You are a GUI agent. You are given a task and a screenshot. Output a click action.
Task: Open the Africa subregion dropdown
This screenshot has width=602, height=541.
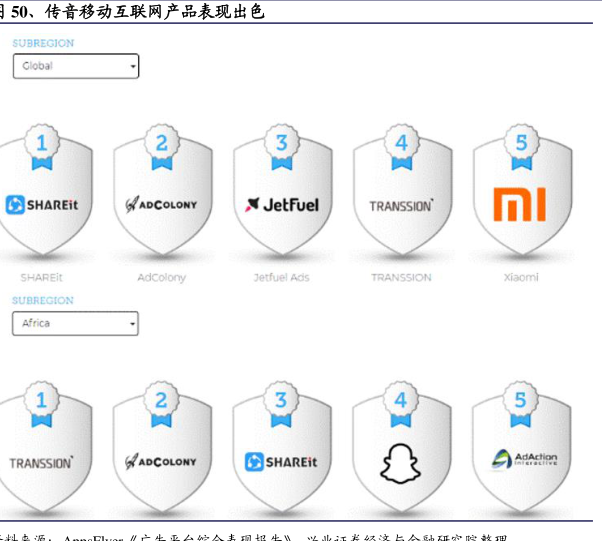[x=75, y=323]
